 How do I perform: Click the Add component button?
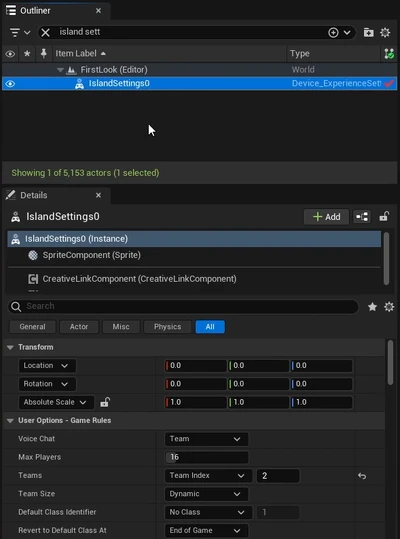click(x=326, y=217)
